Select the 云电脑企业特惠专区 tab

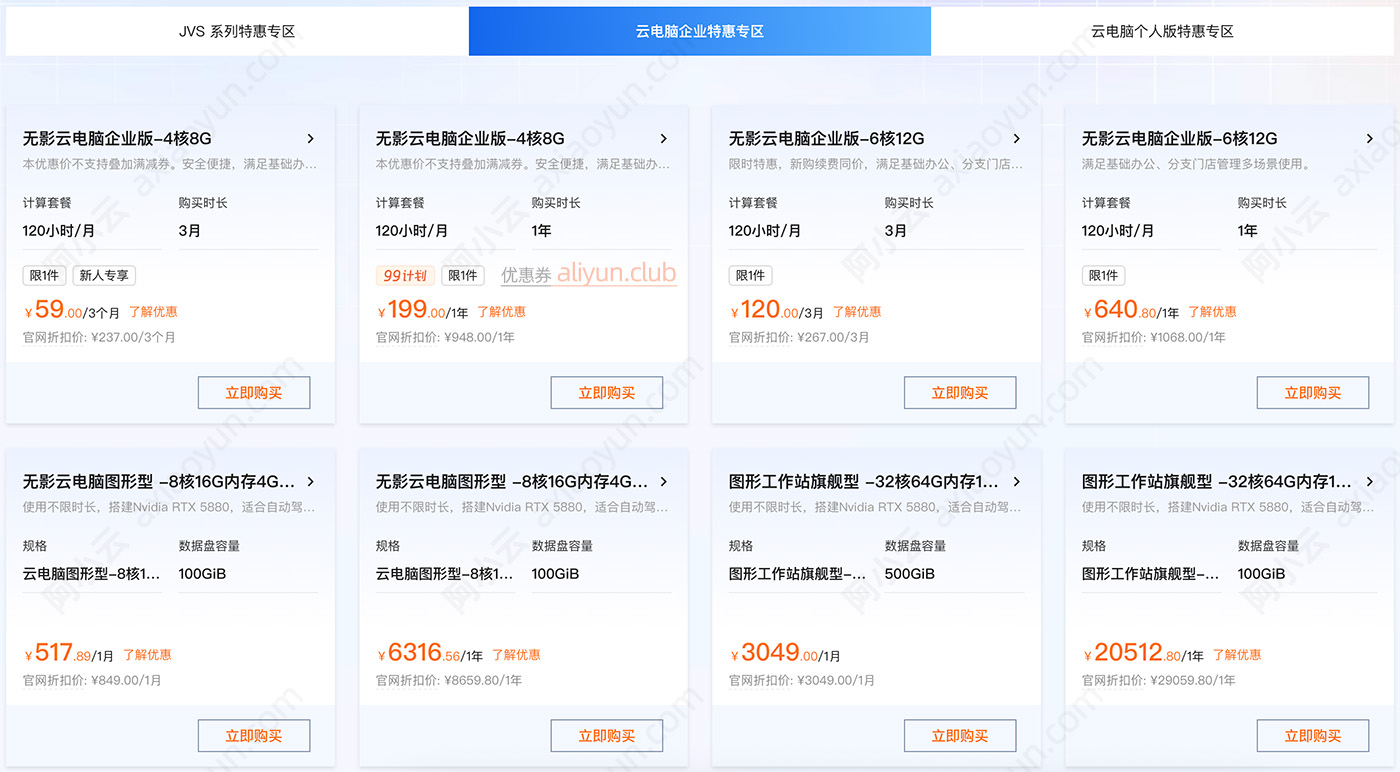coord(700,31)
